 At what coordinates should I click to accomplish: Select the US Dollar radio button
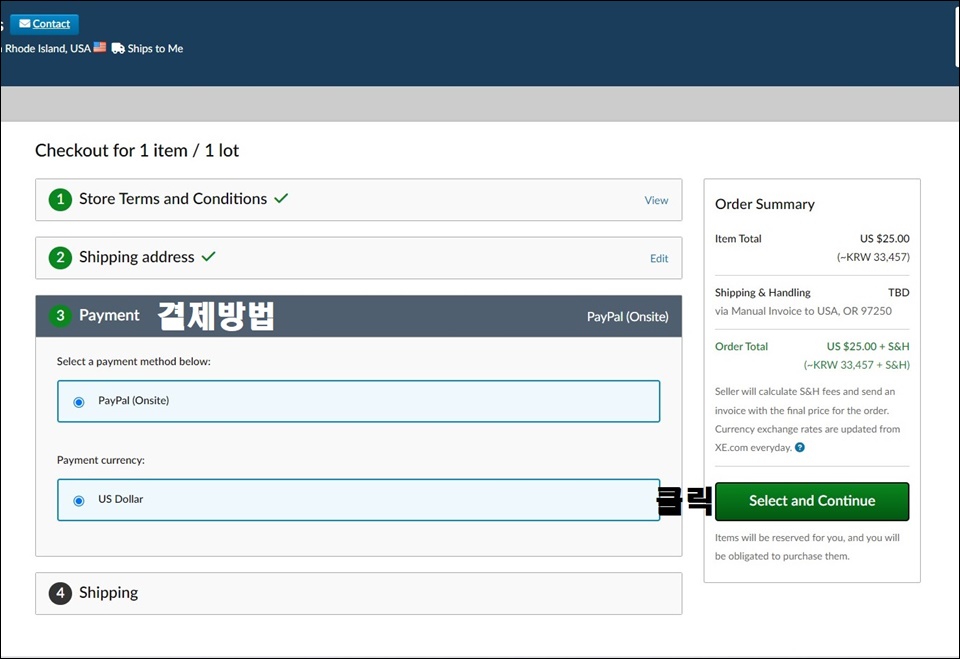click(79, 500)
